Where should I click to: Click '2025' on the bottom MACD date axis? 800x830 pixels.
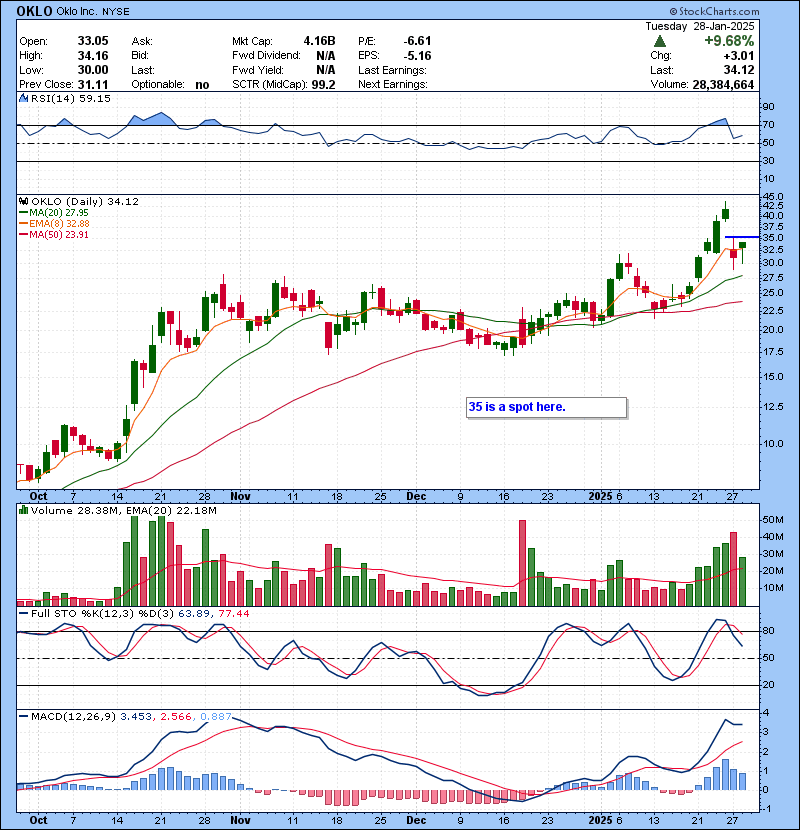pos(600,820)
